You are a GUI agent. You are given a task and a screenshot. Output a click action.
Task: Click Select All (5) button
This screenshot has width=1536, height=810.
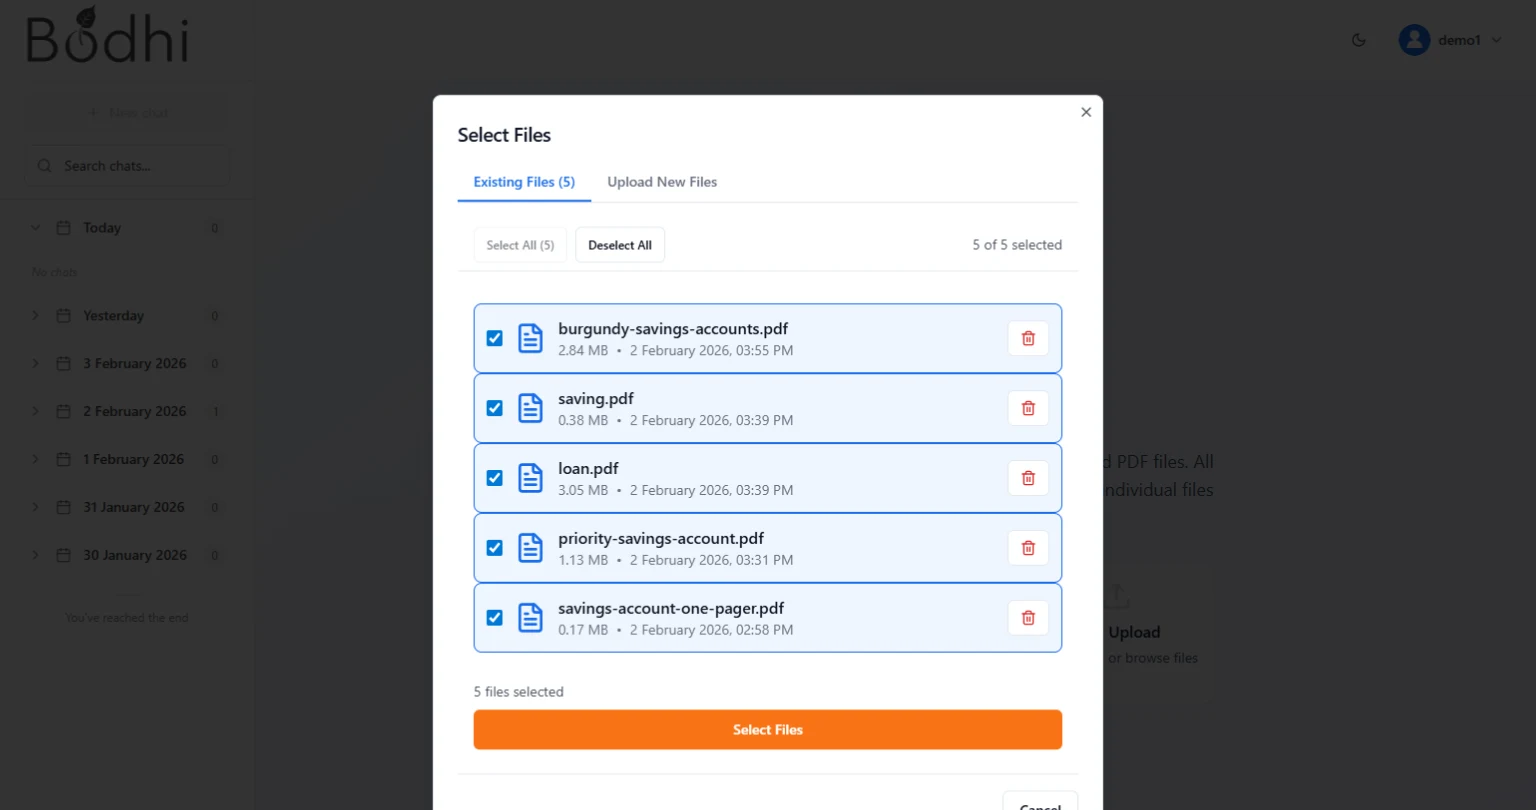(520, 245)
